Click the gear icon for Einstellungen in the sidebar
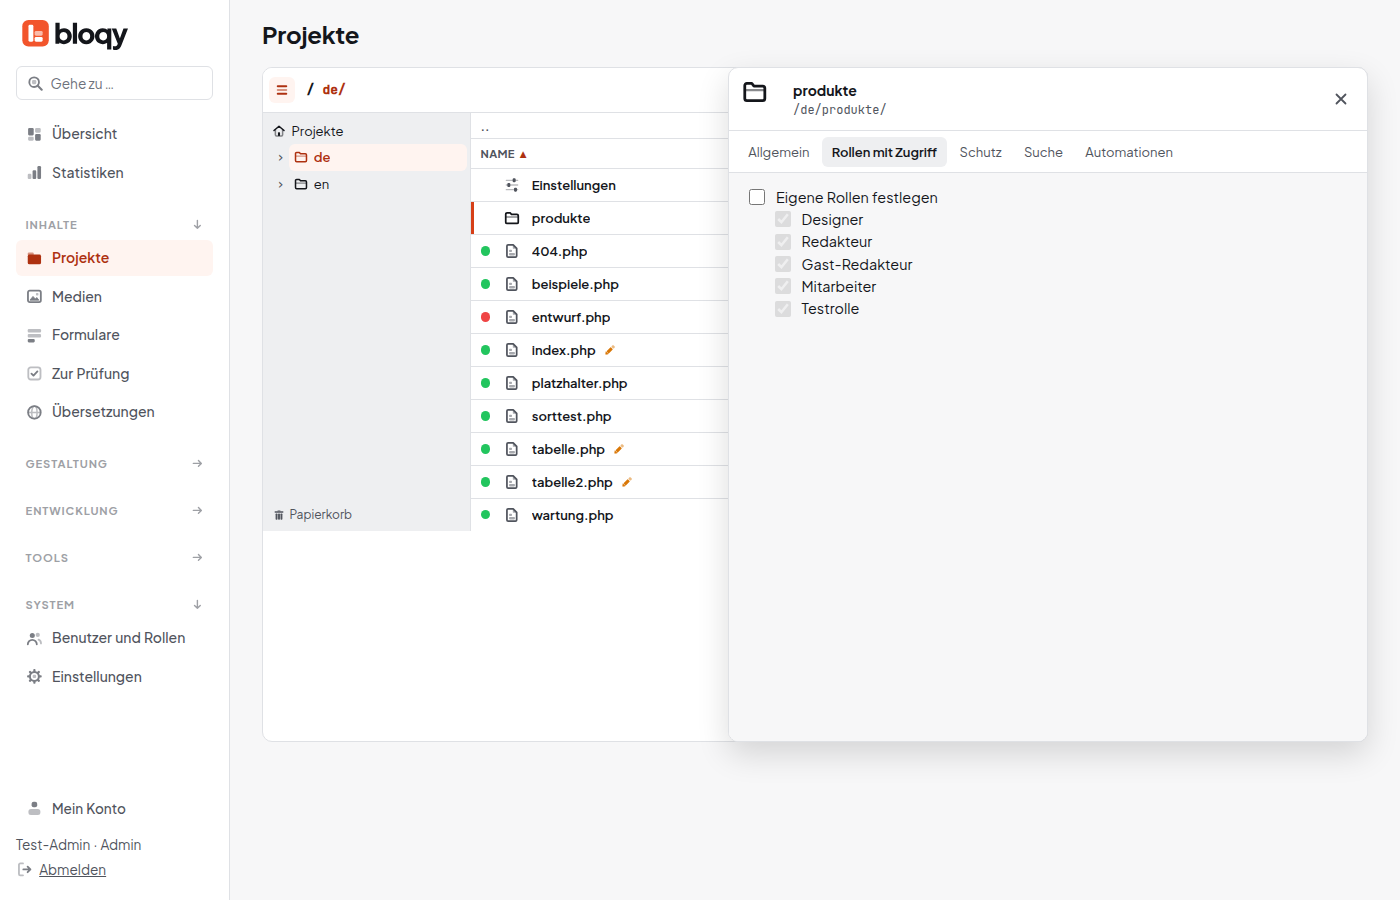Viewport: 1400px width, 900px height. tap(34, 677)
